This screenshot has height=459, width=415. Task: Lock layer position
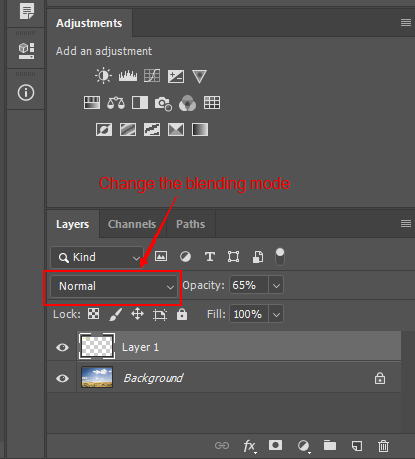pos(137,314)
